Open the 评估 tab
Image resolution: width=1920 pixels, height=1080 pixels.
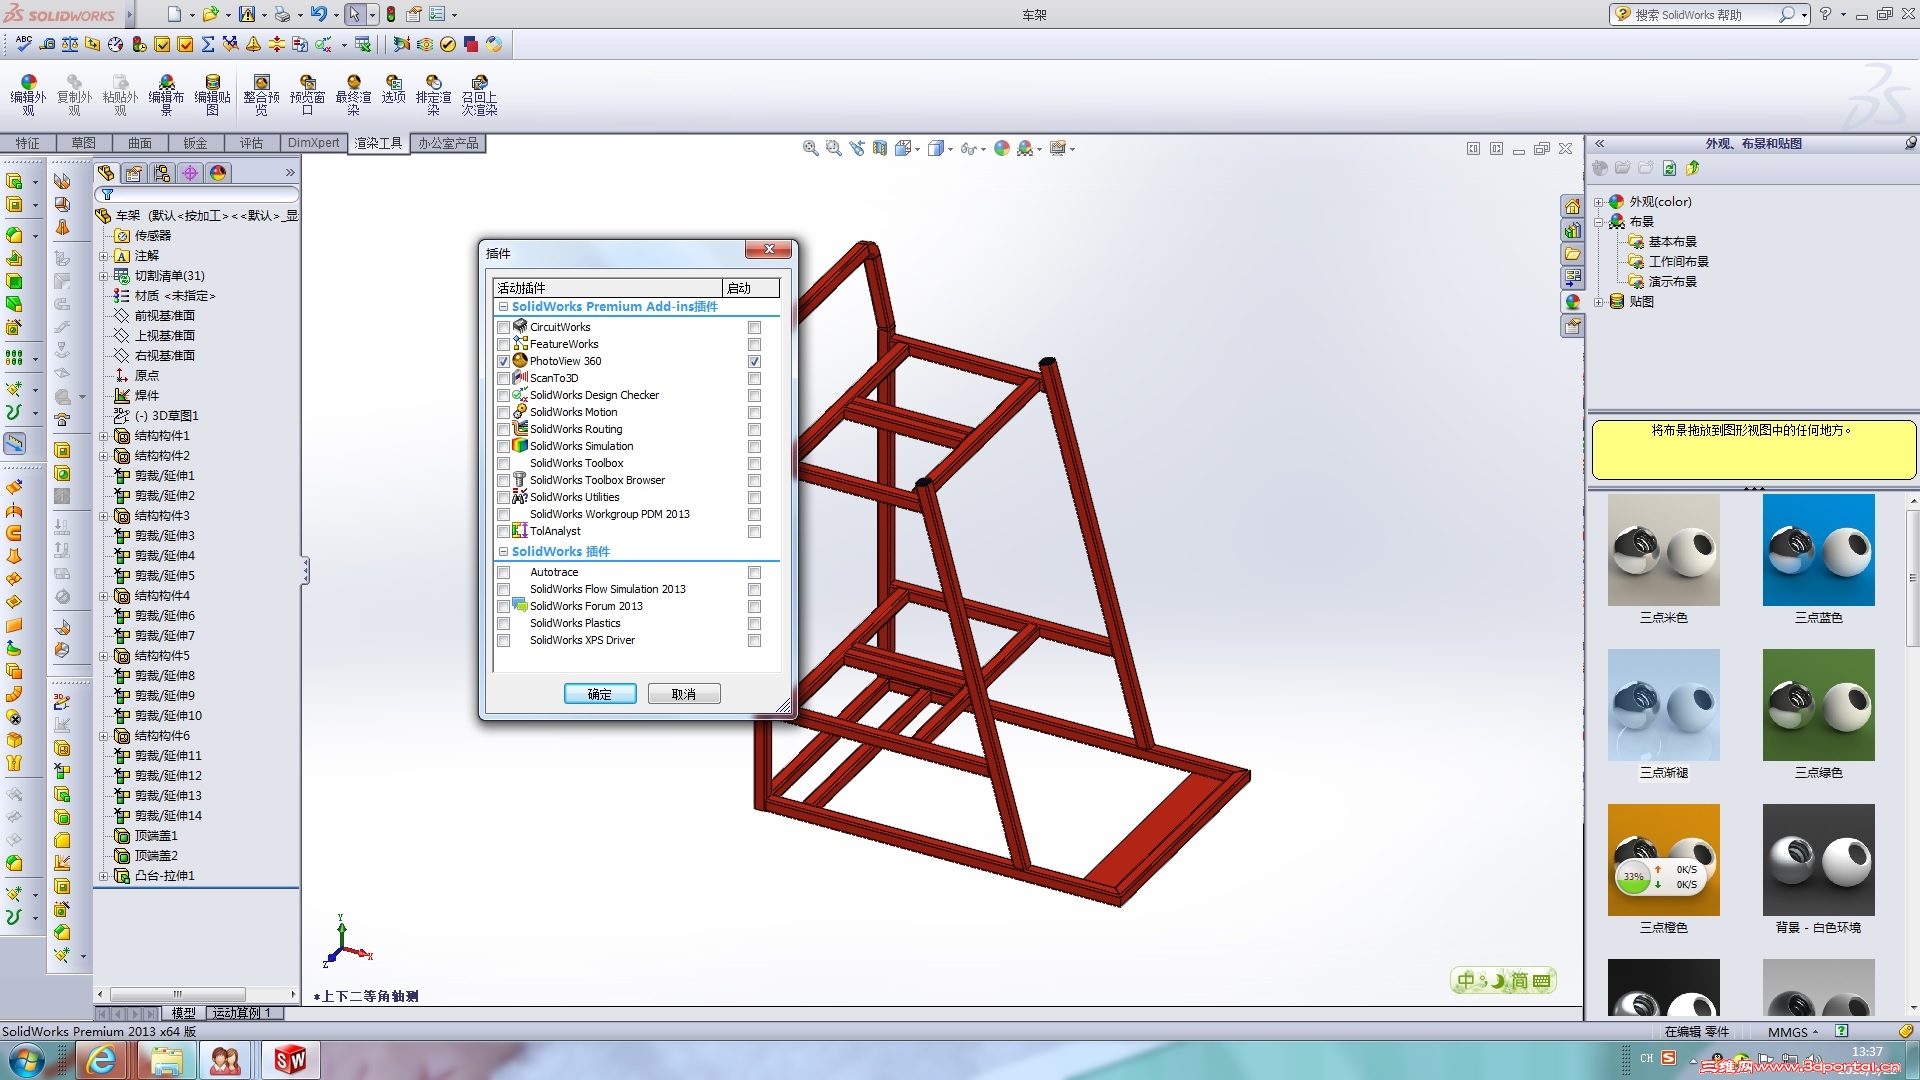[x=251, y=143]
